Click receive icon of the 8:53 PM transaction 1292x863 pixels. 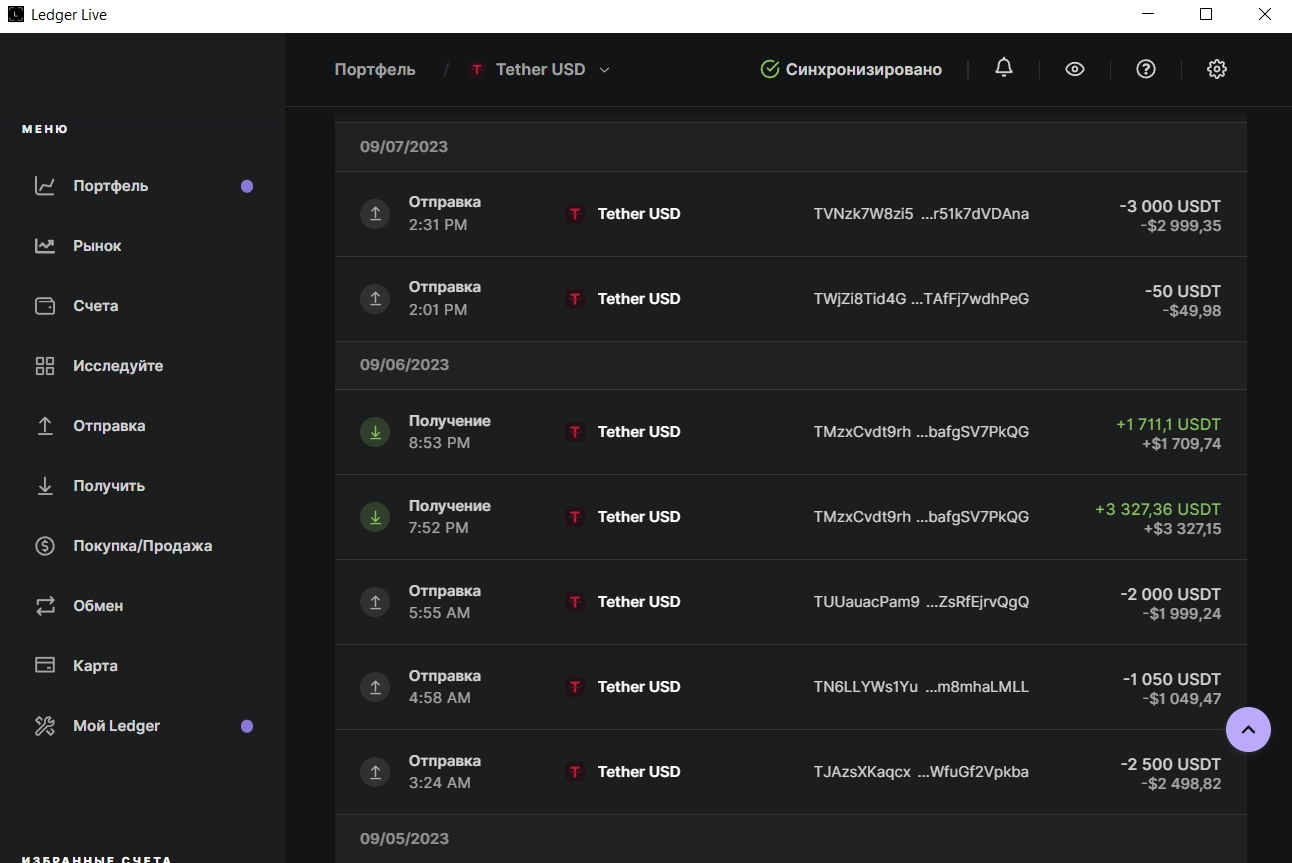(x=375, y=432)
